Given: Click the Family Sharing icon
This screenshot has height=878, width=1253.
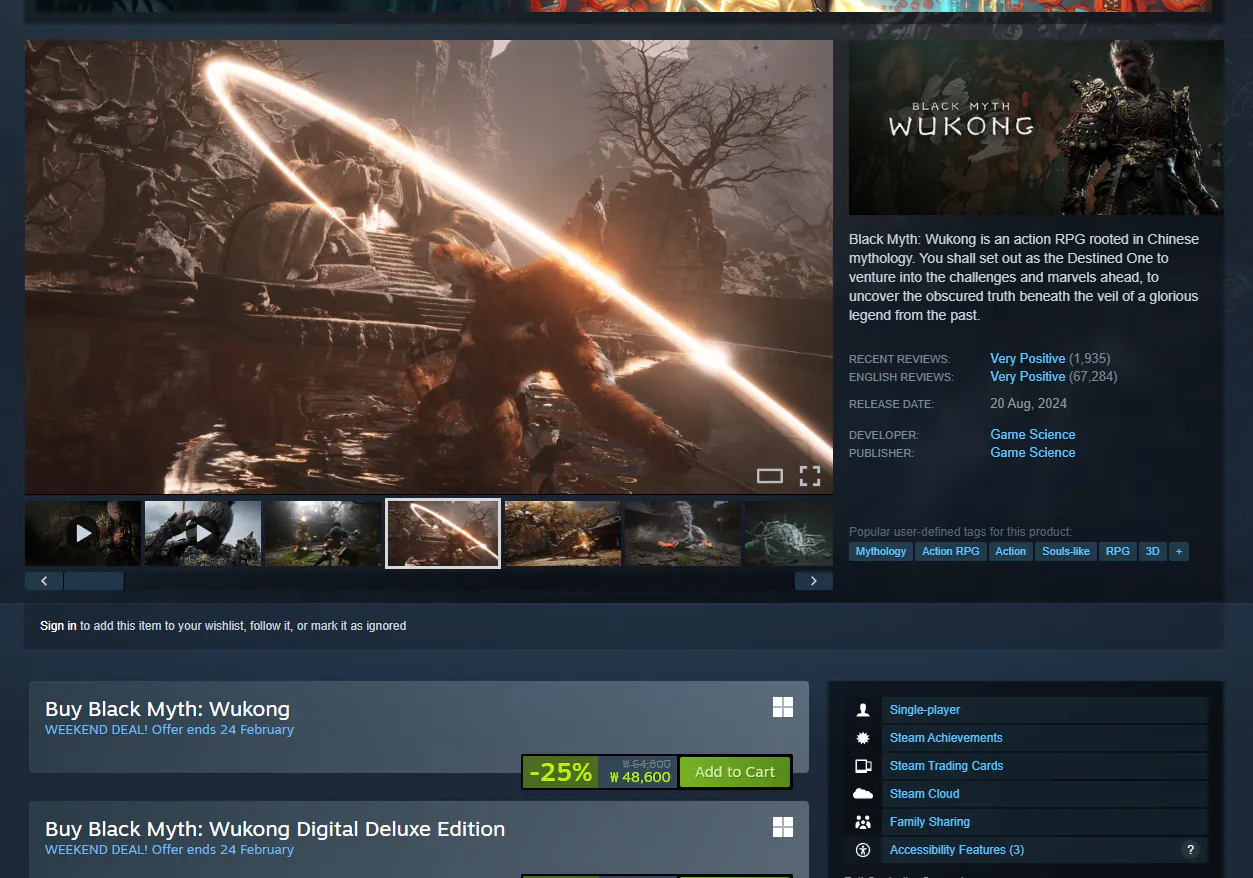Looking at the screenshot, I should click(862, 821).
